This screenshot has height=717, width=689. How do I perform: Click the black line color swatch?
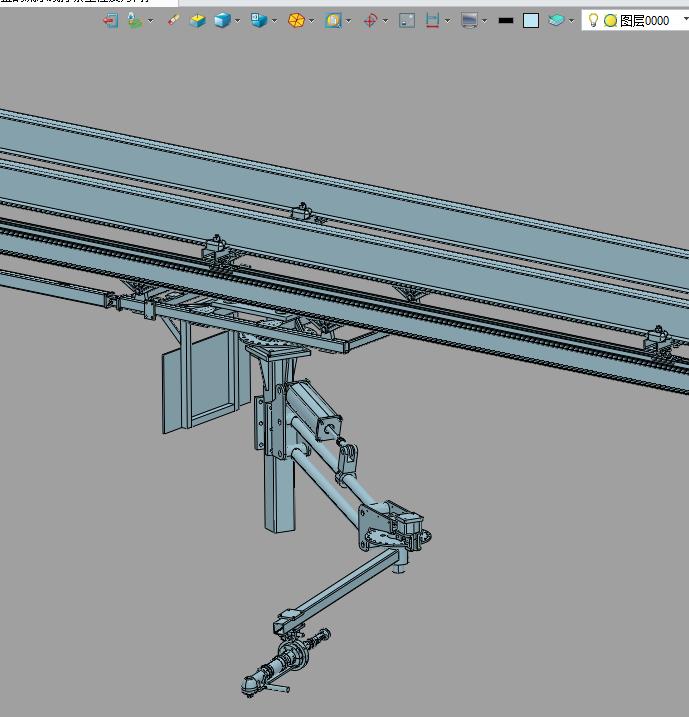[x=506, y=21]
